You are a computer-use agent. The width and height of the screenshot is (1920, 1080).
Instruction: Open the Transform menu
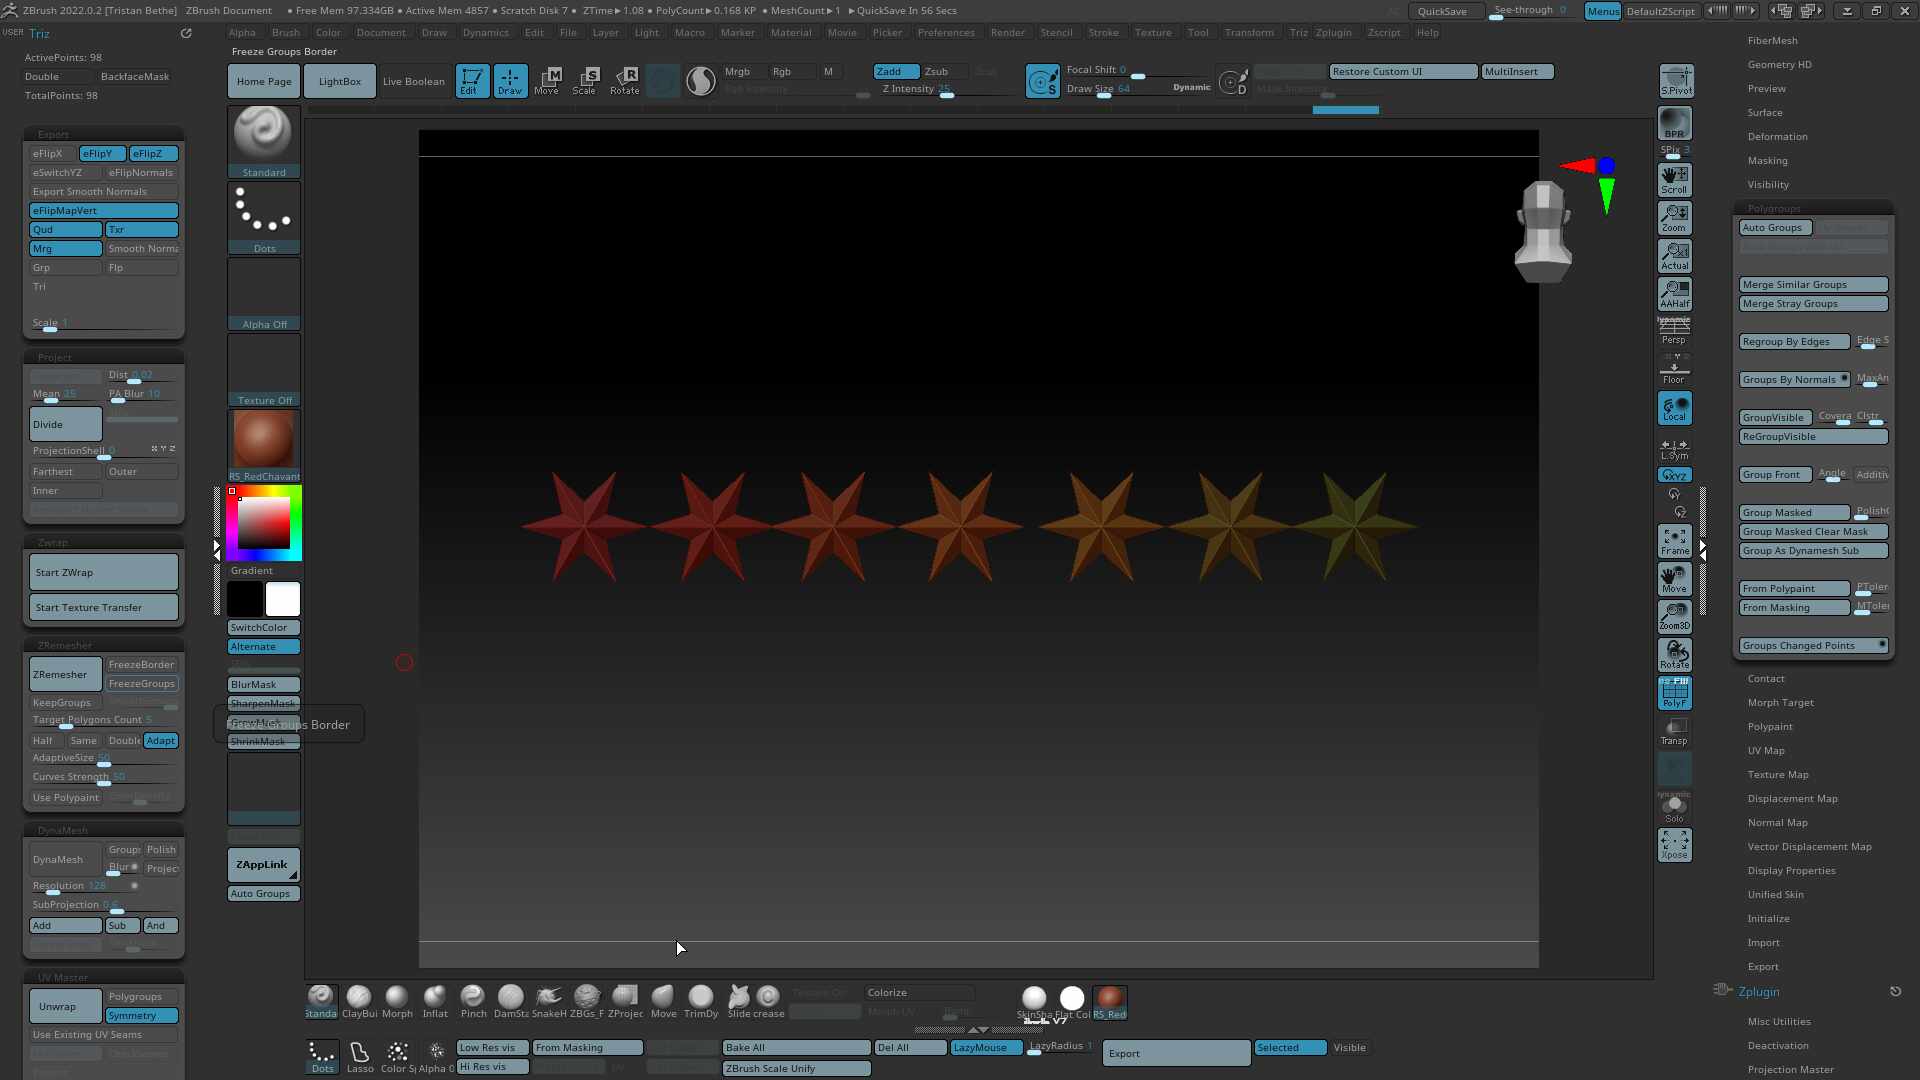click(1249, 33)
